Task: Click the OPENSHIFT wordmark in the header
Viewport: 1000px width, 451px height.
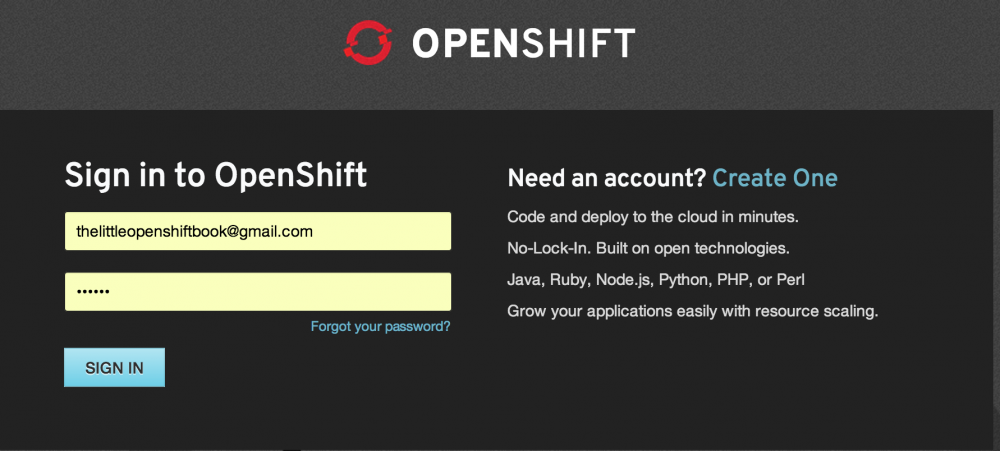Action: [523, 43]
